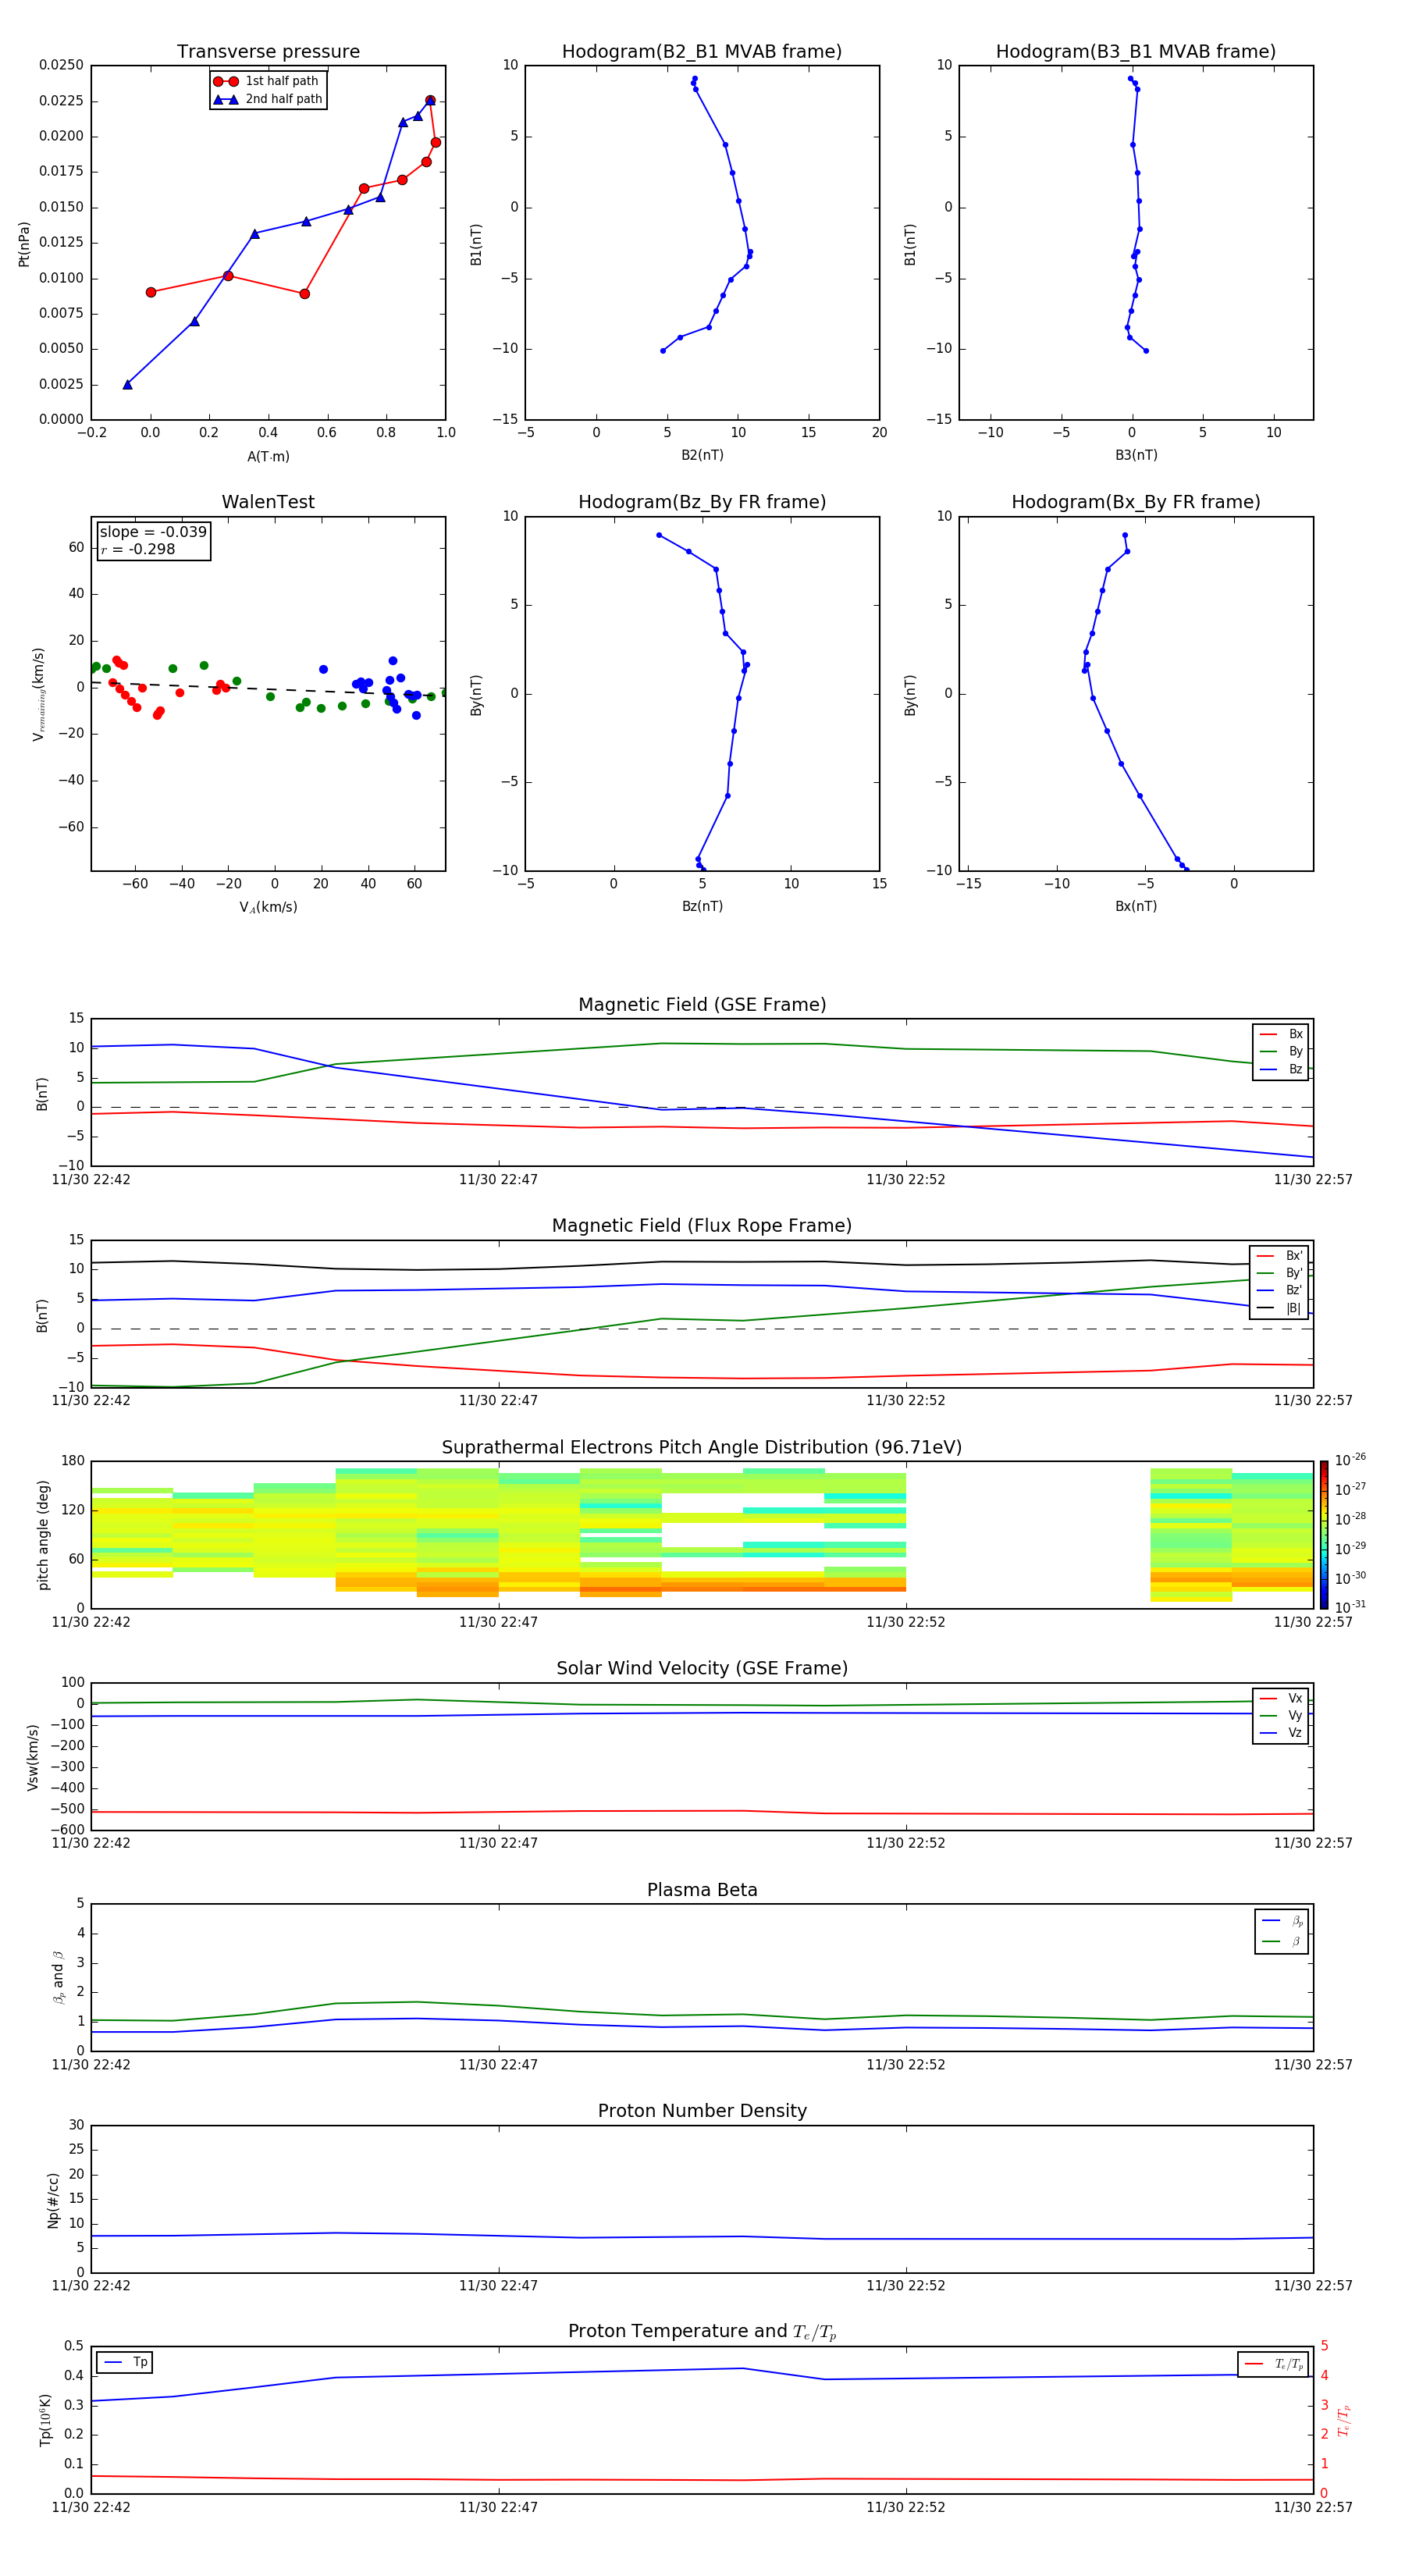Select the Te/Tp legend entry
Screen dimensions: 1405x2576
click(1274, 2365)
